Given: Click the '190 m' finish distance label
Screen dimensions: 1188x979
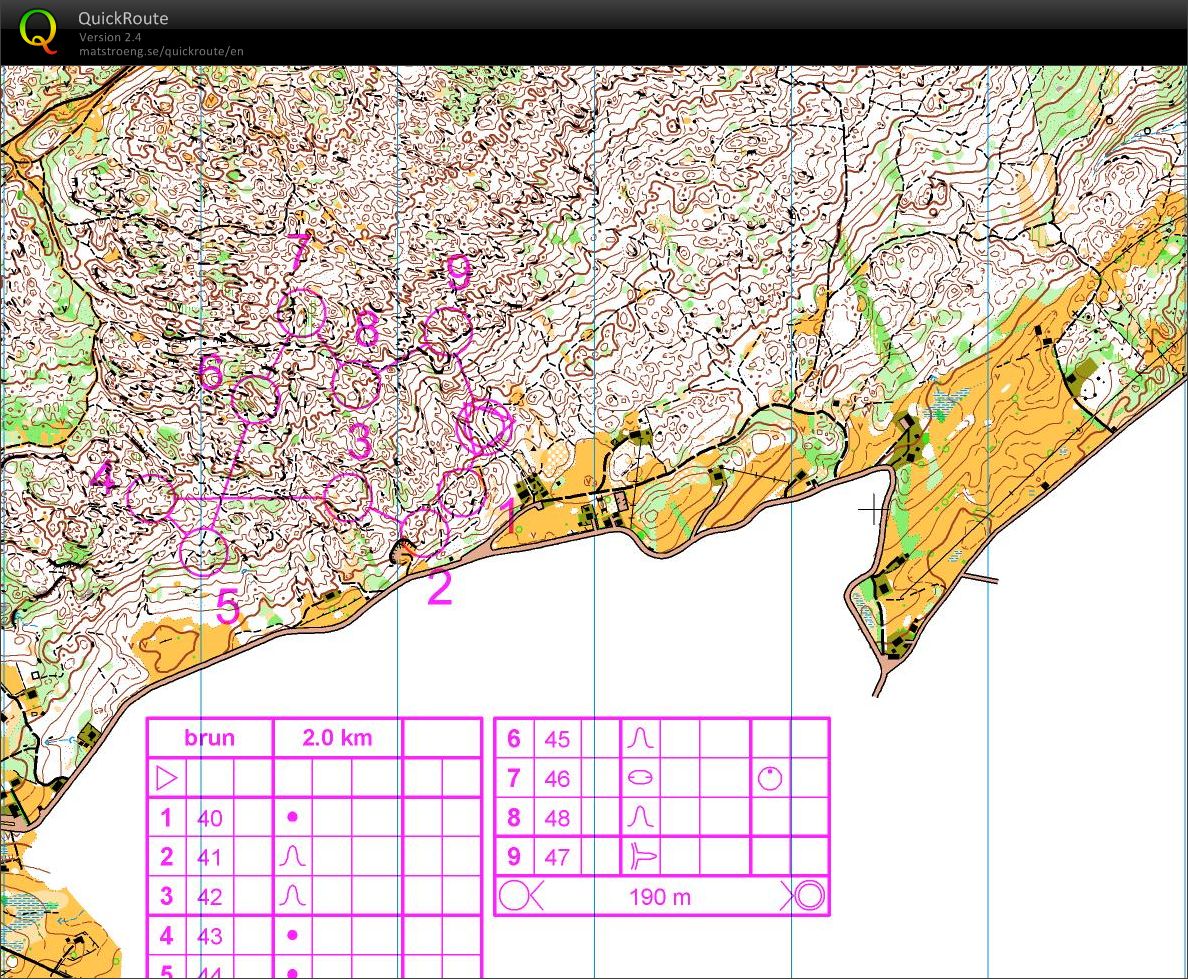Looking at the screenshot, I should [660, 897].
